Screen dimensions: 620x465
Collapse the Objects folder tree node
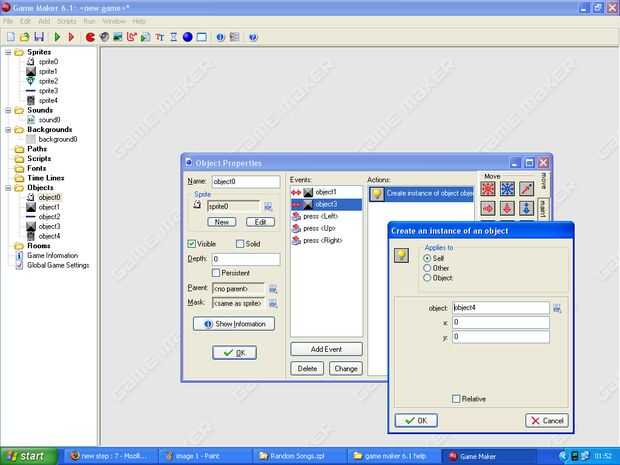[x=8, y=188]
